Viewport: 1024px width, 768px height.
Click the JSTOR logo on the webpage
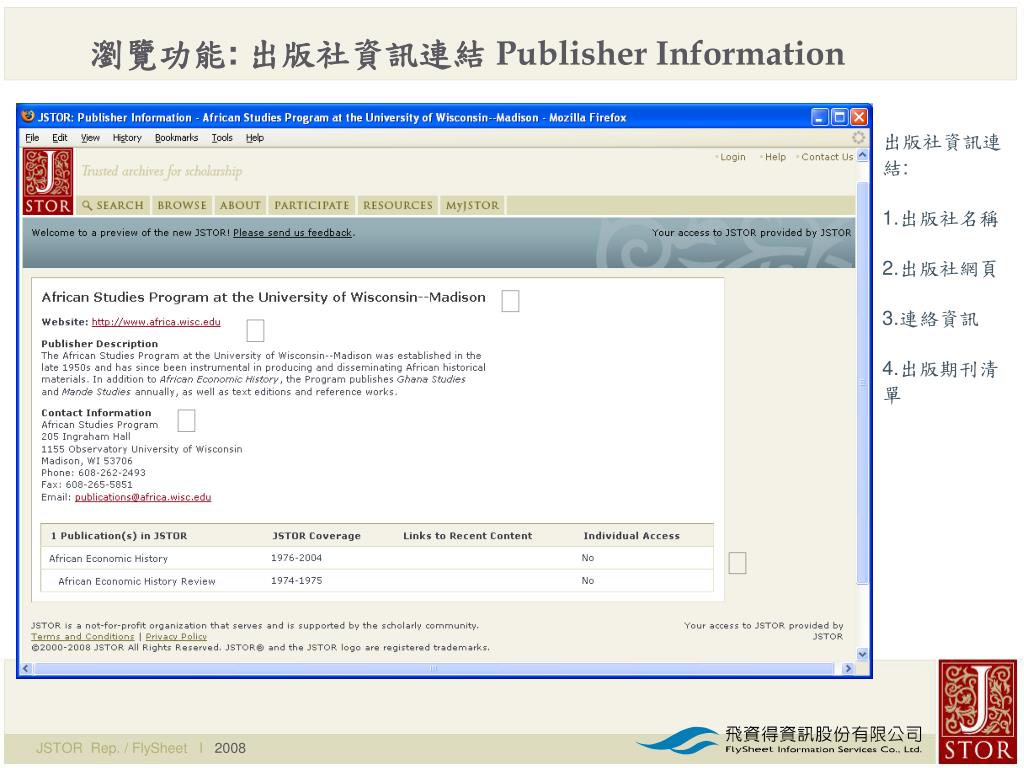pyautogui.click(x=48, y=182)
